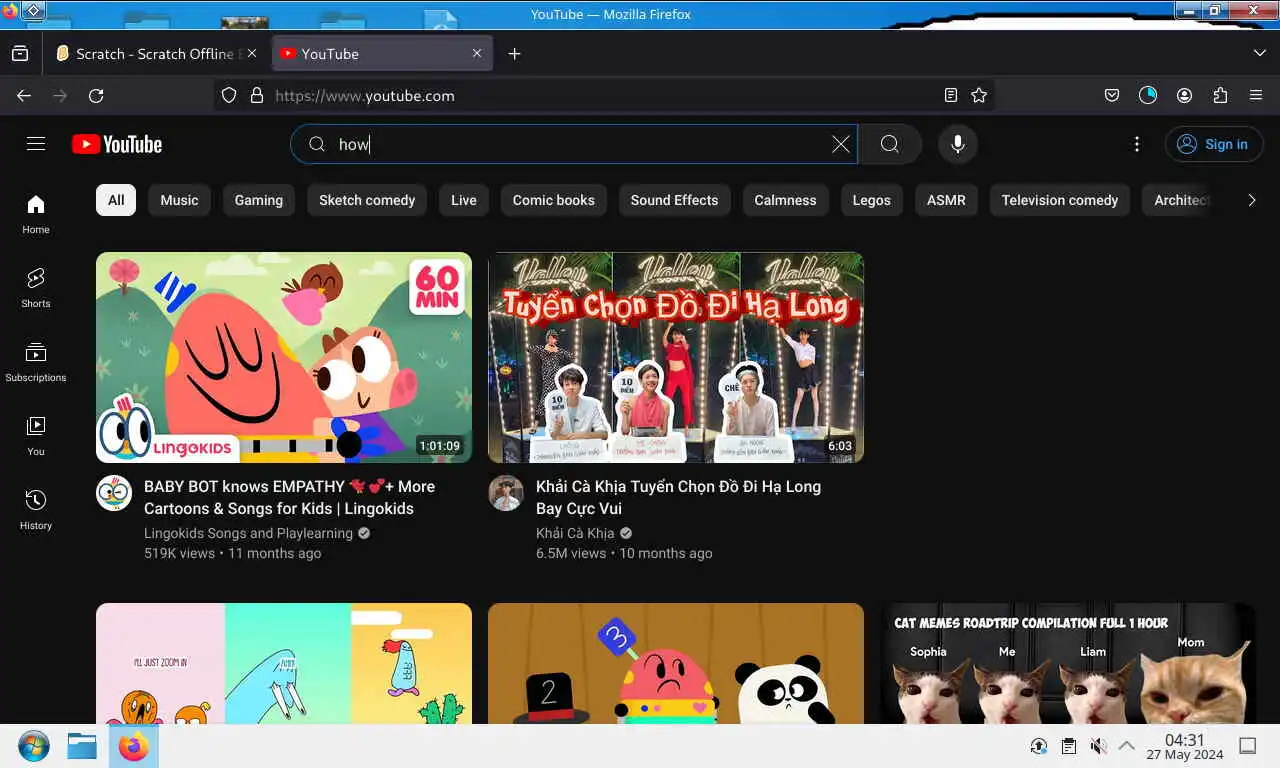Open the updates tray icon
1280x768 pixels.
pos(1039,746)
